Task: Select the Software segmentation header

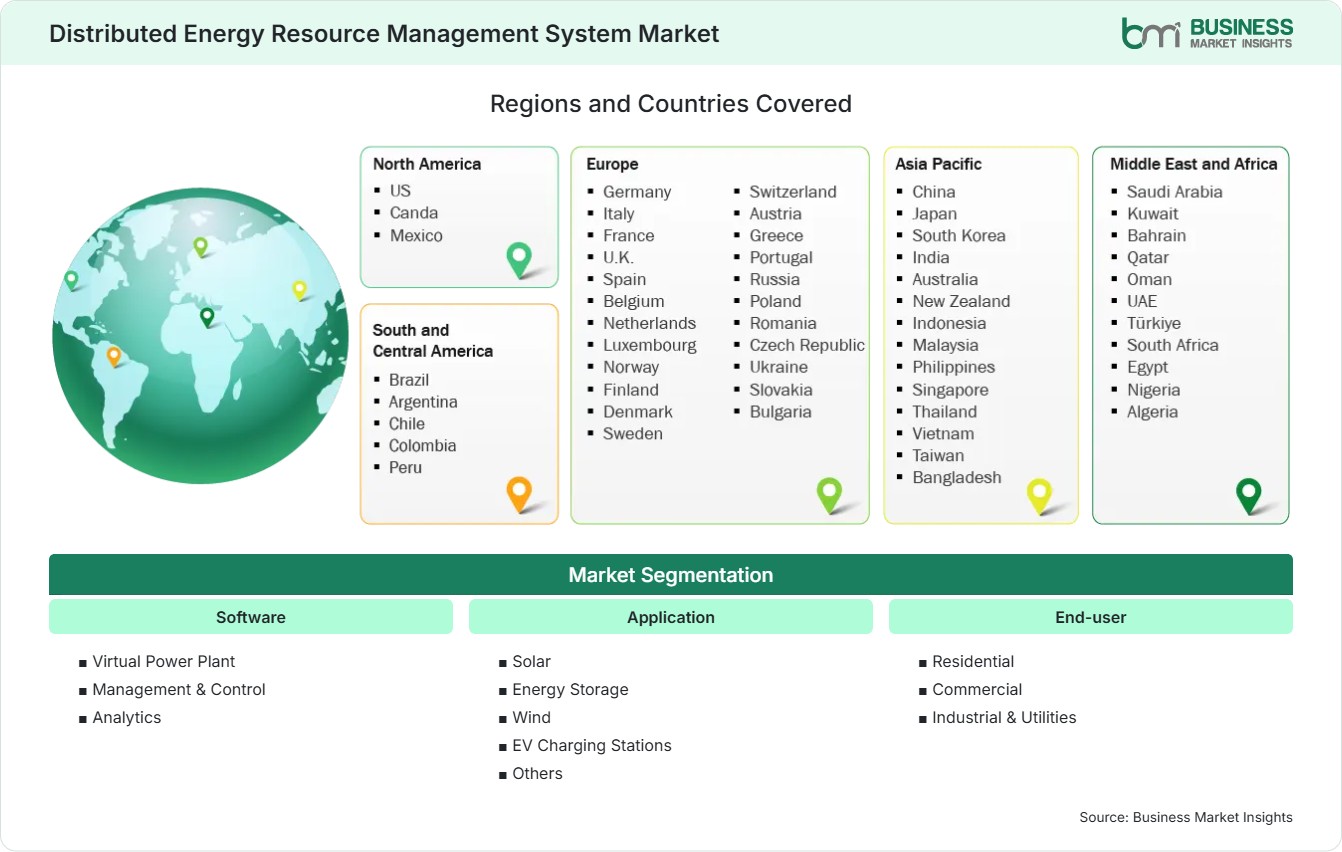Action: point(251,617)
